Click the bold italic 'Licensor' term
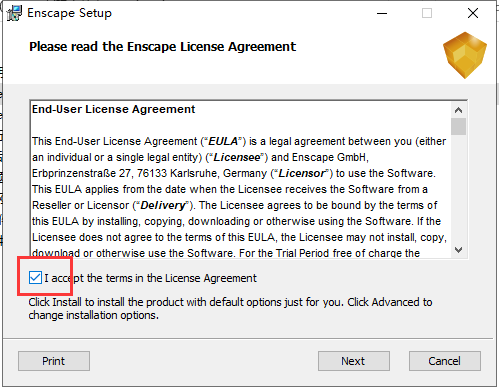The image size is (499, 389). (302, 174)
